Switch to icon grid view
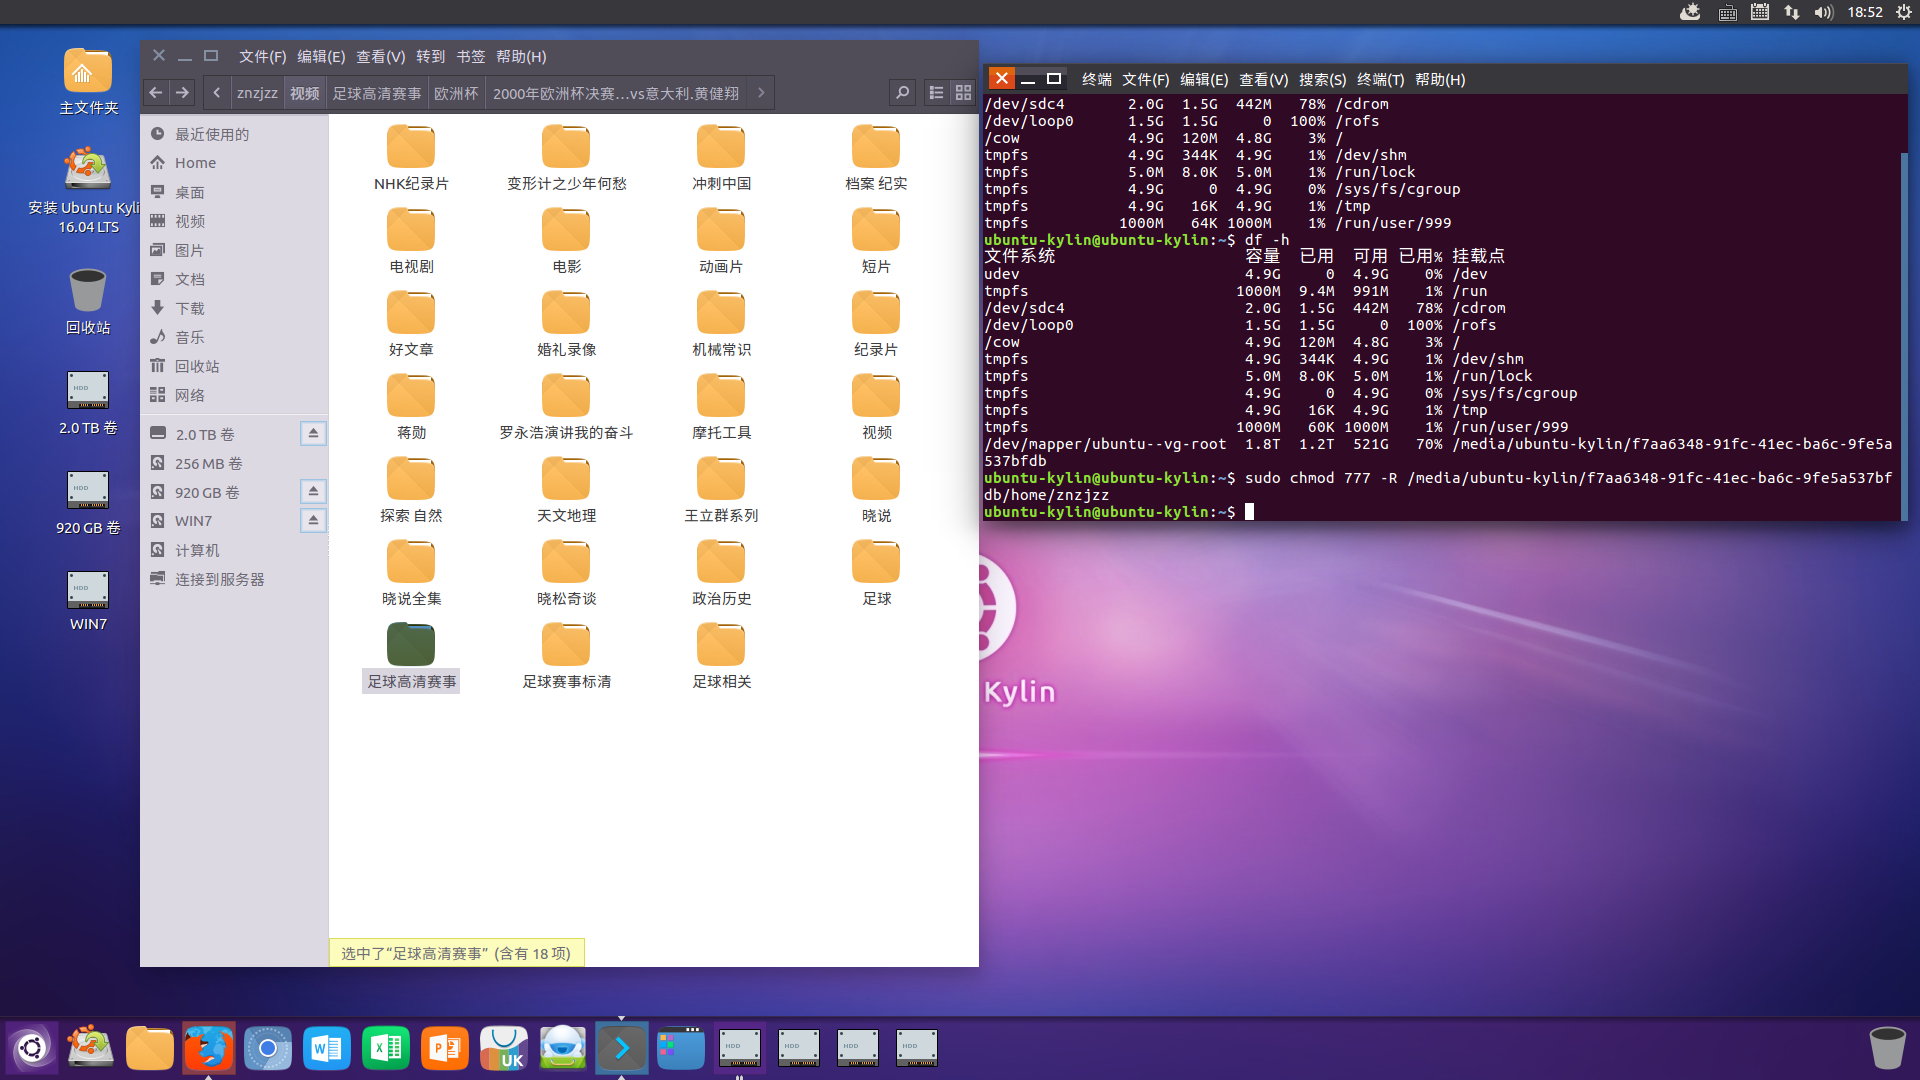The height and width of the screenshot is (1080, 1920). 963,93
